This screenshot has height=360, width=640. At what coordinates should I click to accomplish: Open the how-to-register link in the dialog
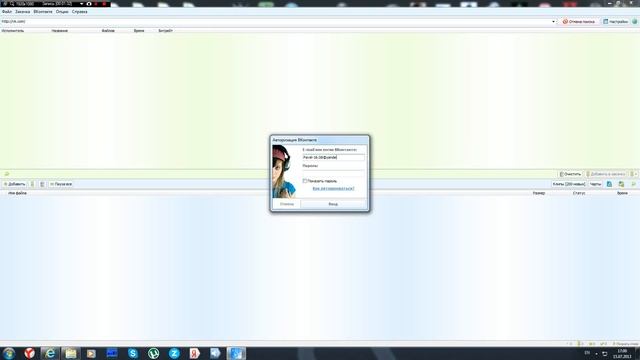(x=333, y=189)
